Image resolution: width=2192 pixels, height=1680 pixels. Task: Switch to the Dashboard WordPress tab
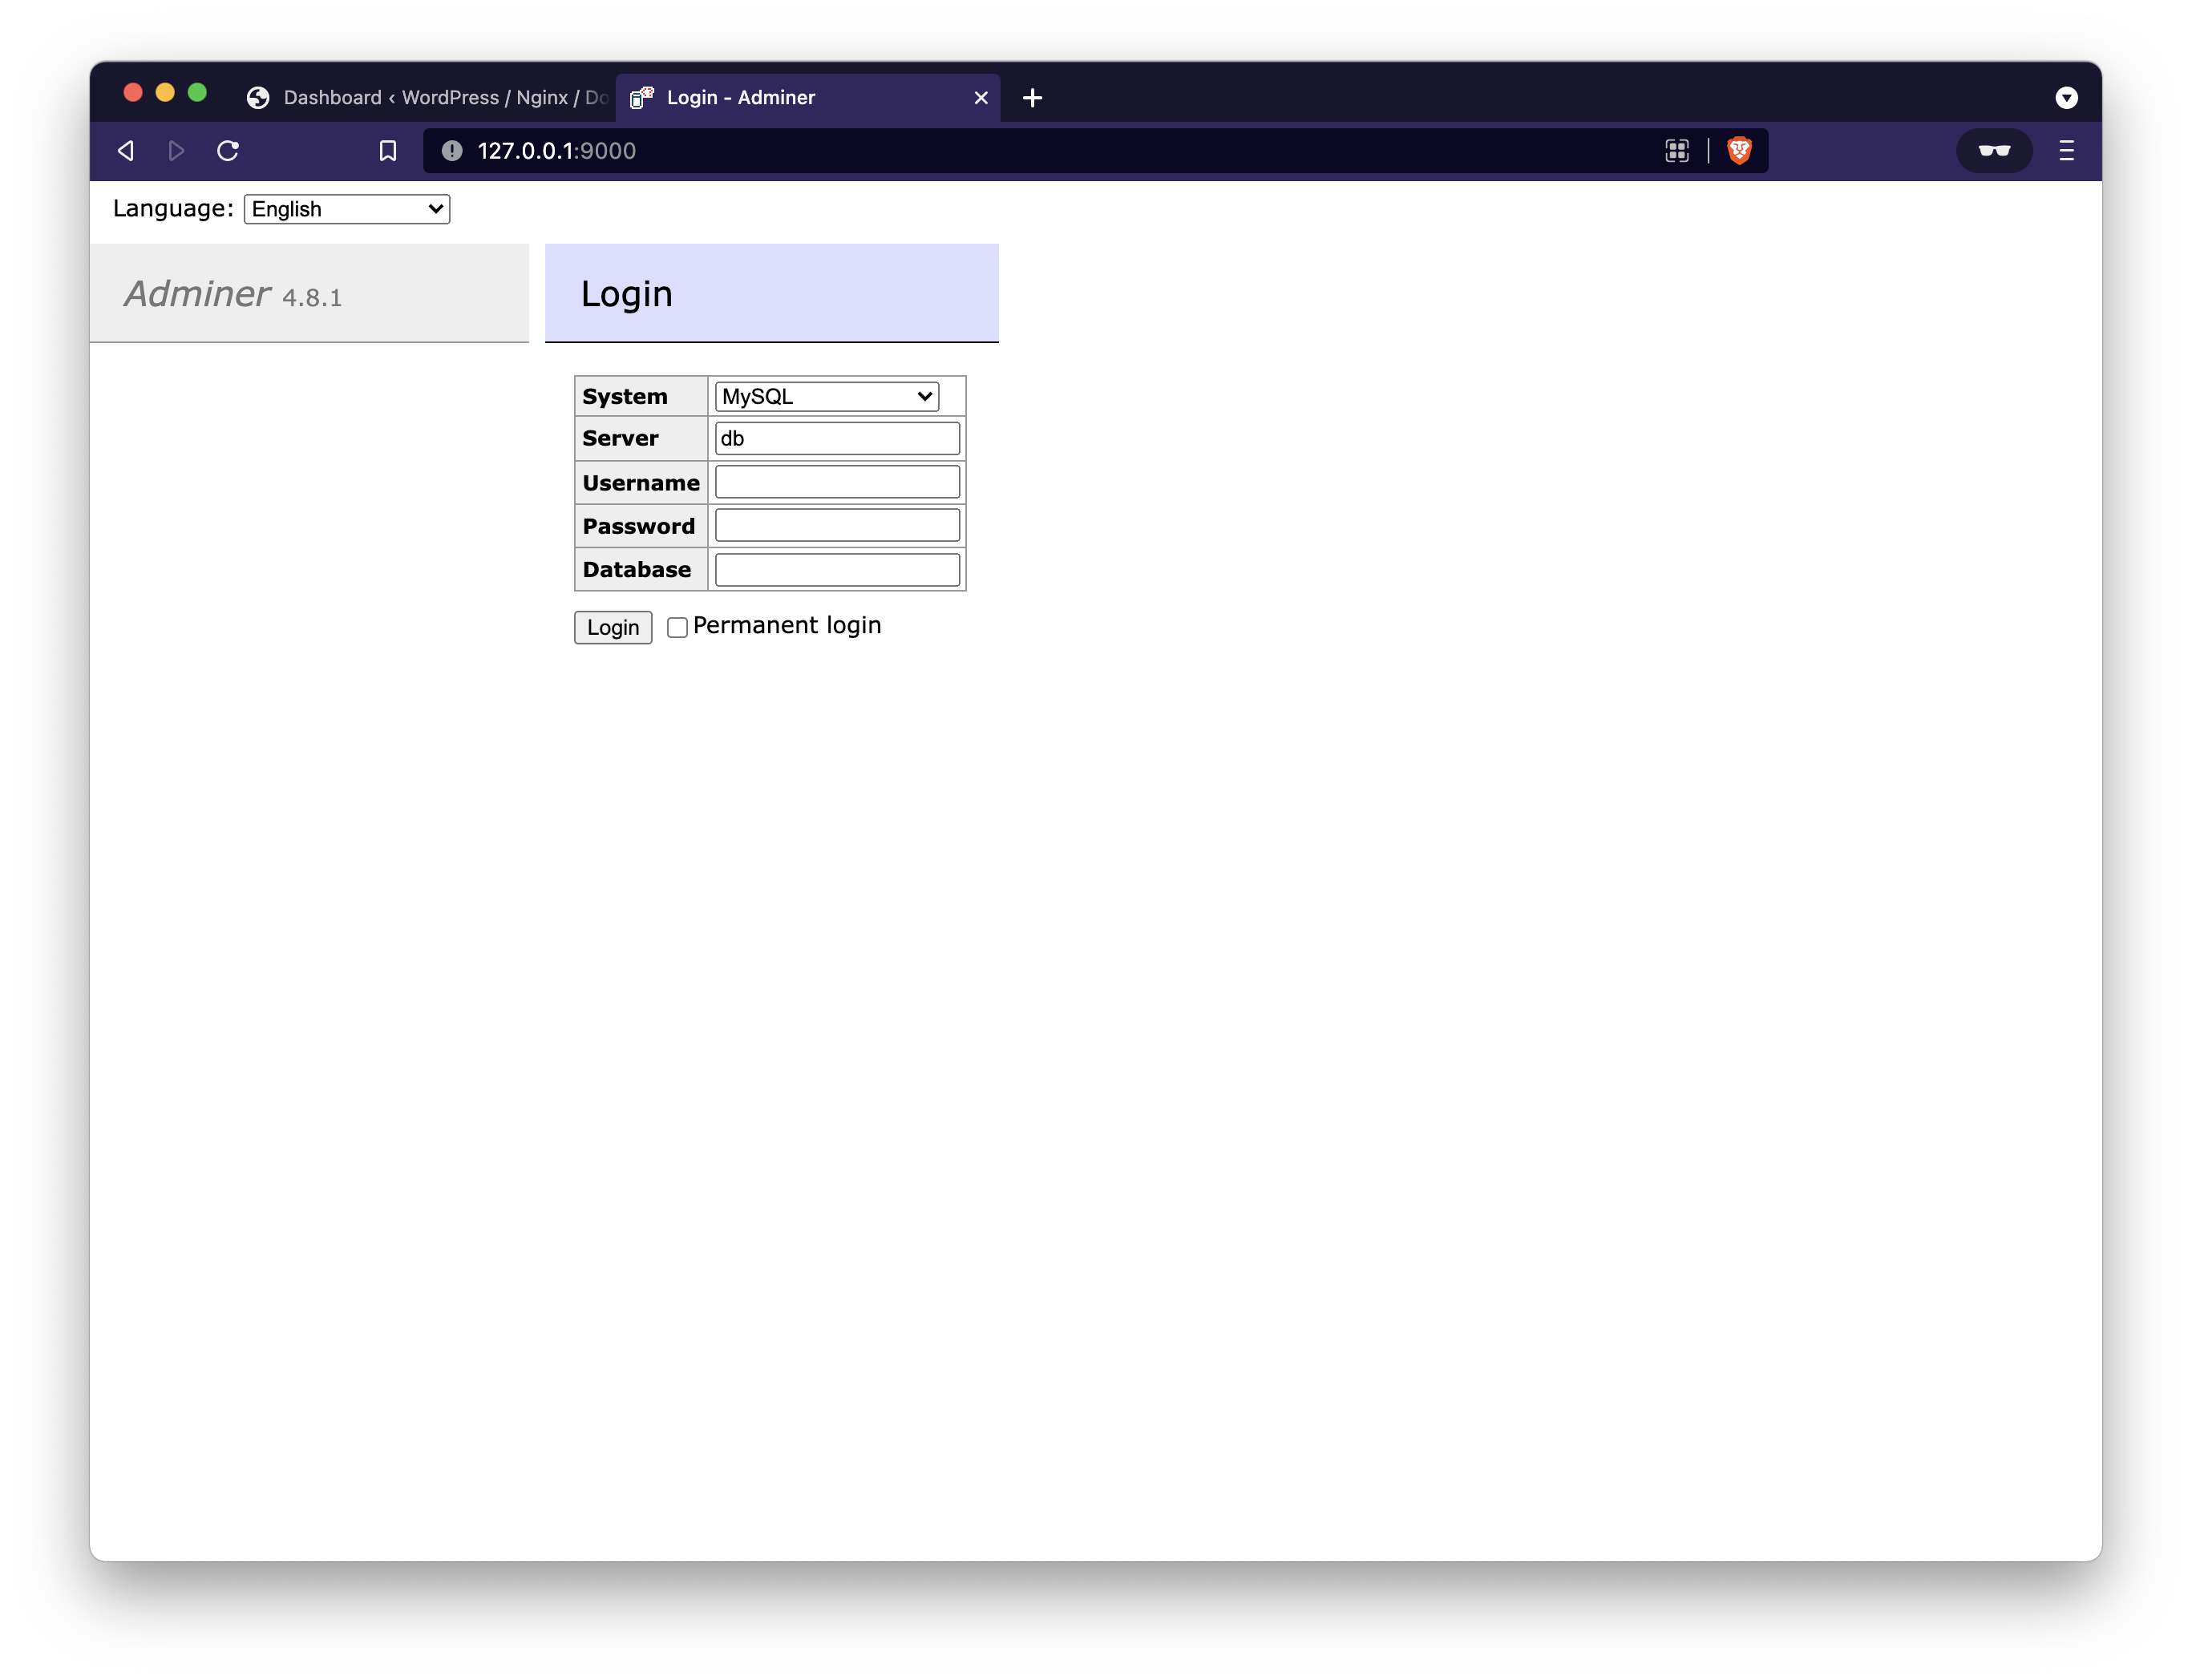(x=430, y=98)
